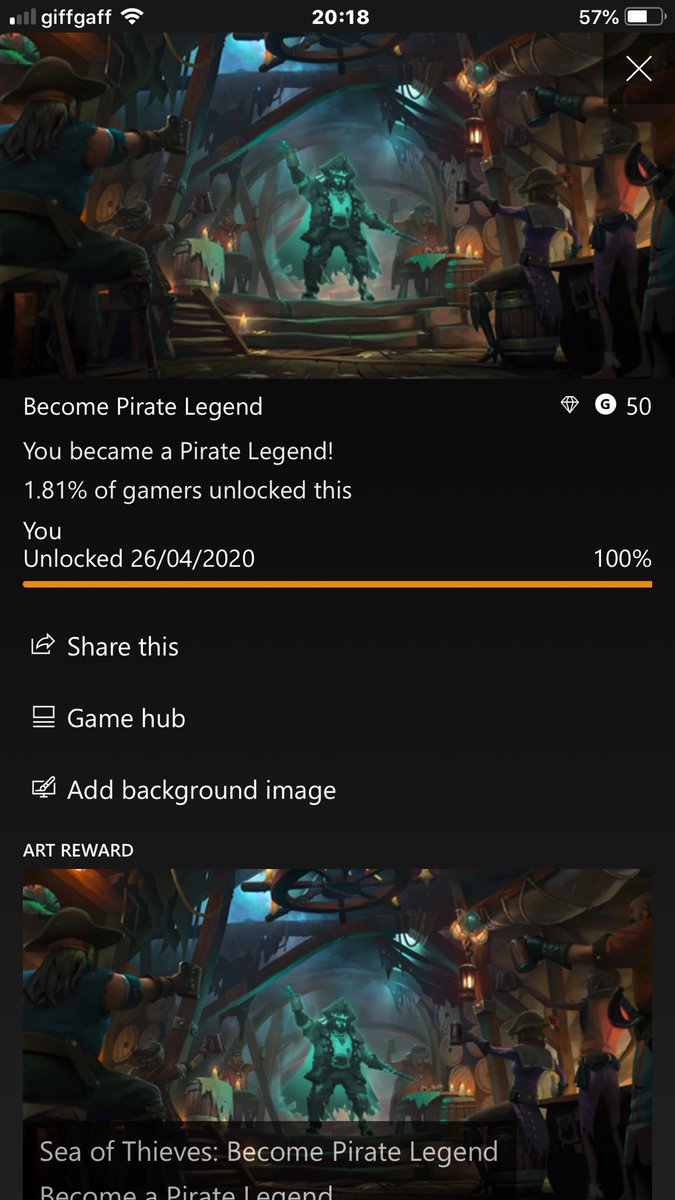Tap the orange achievement progress bar
Screen dimensions: 675x1200
(337, 582)
